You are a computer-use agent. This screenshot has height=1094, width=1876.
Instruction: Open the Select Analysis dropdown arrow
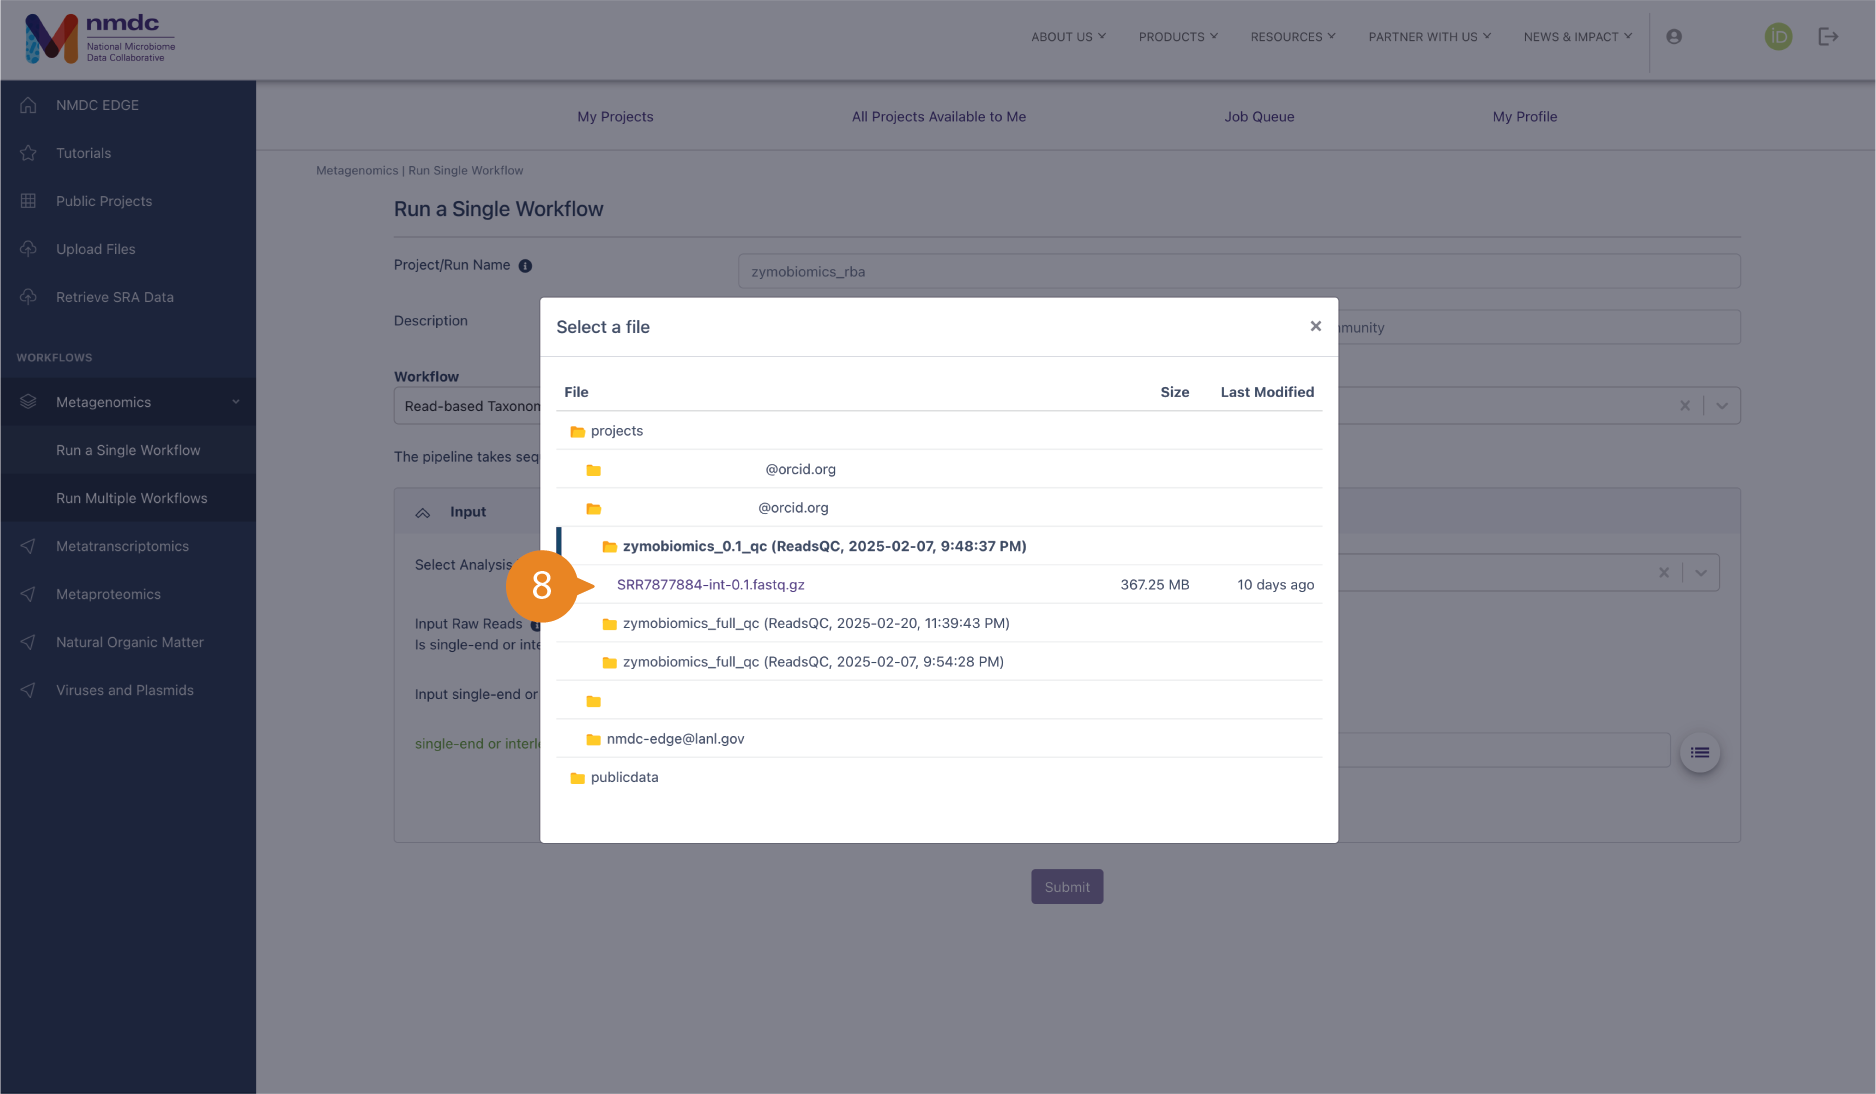(x=1701, y=573)
